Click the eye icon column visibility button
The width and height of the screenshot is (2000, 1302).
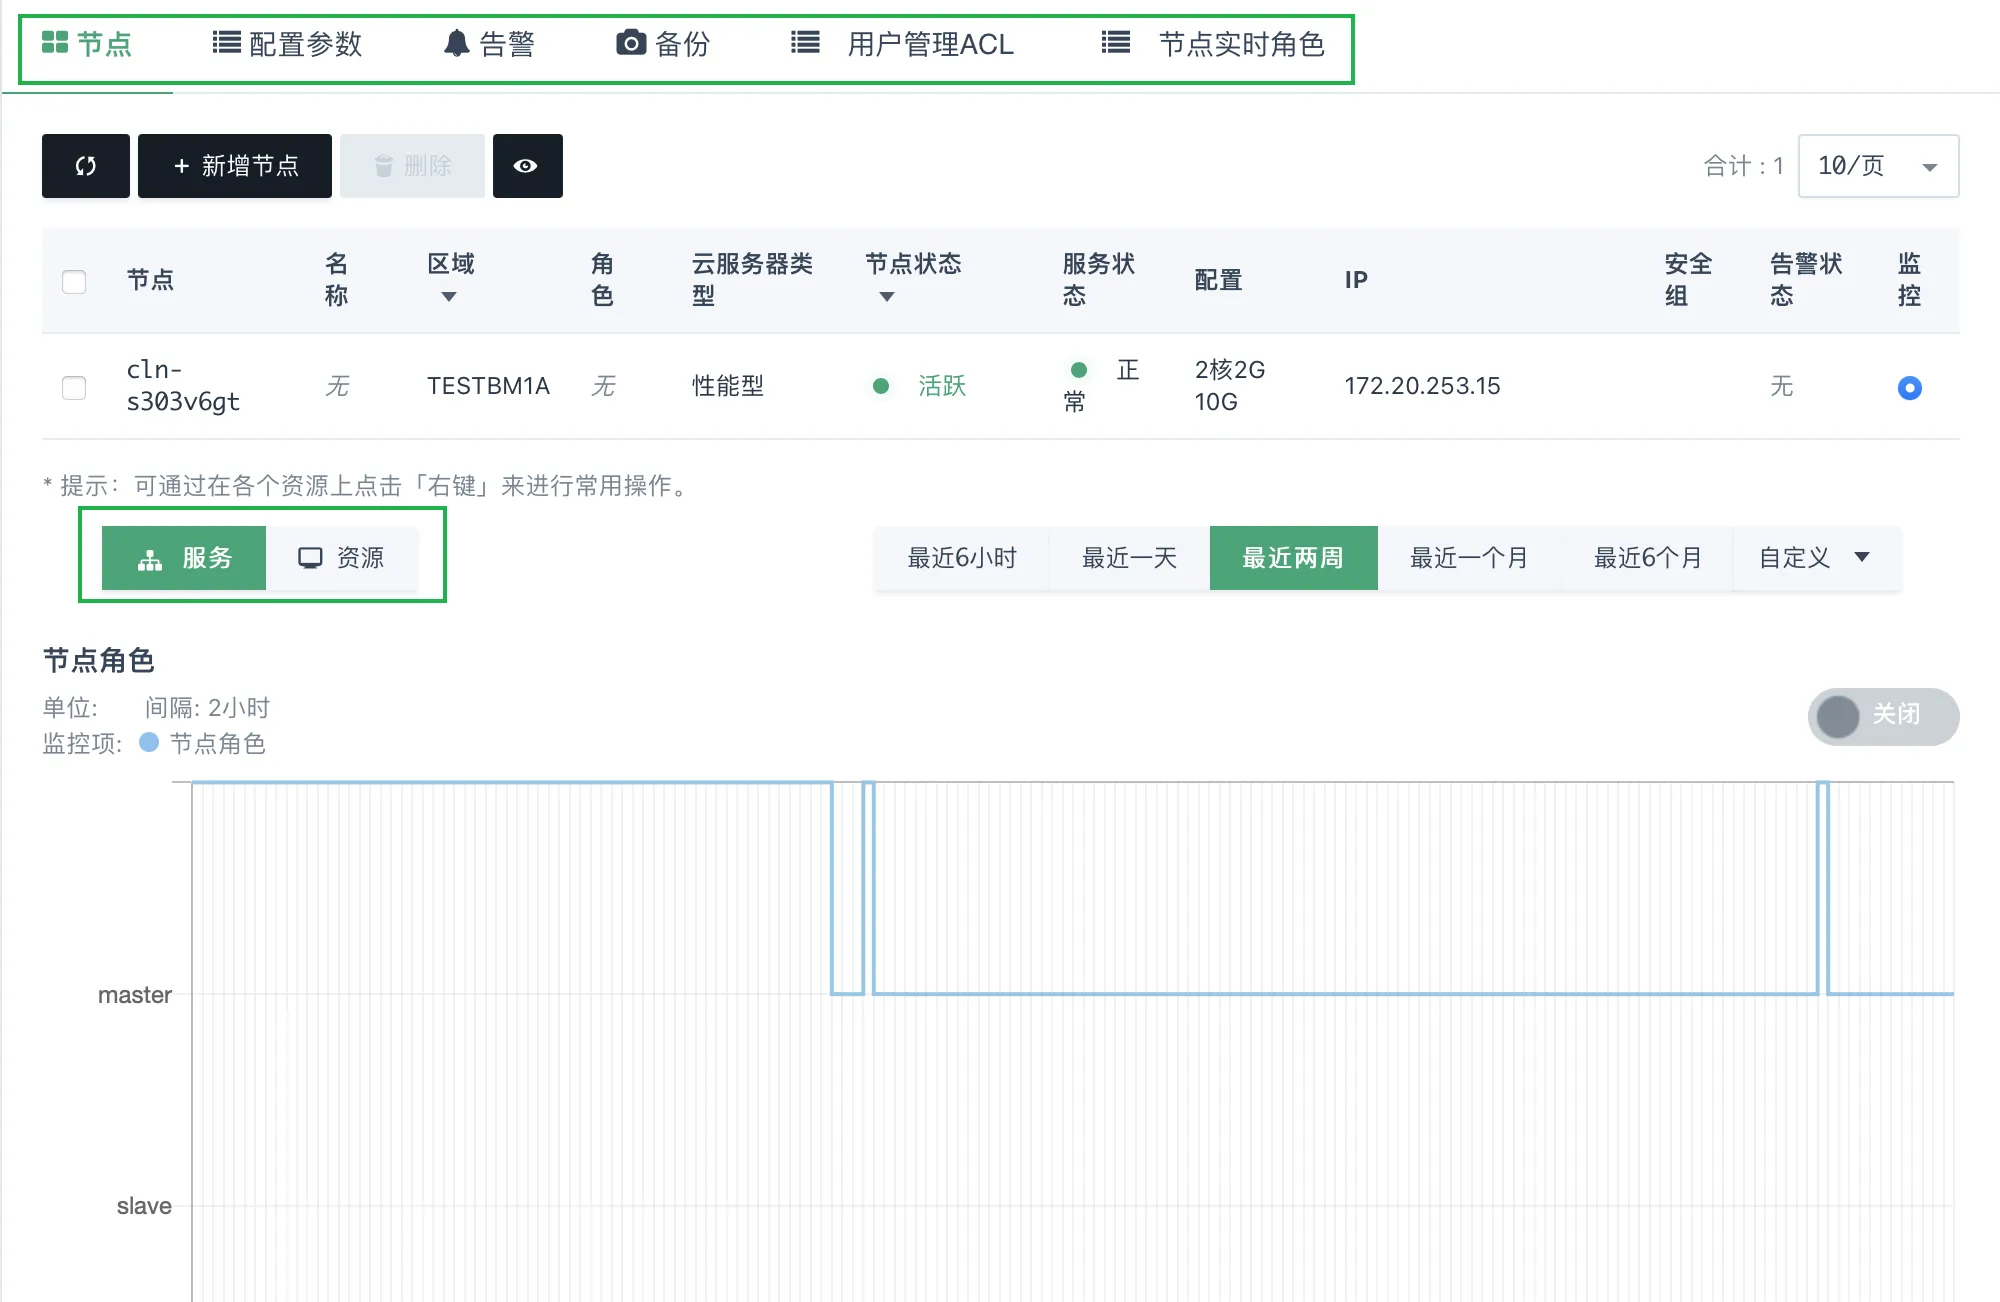coord(526,166)
